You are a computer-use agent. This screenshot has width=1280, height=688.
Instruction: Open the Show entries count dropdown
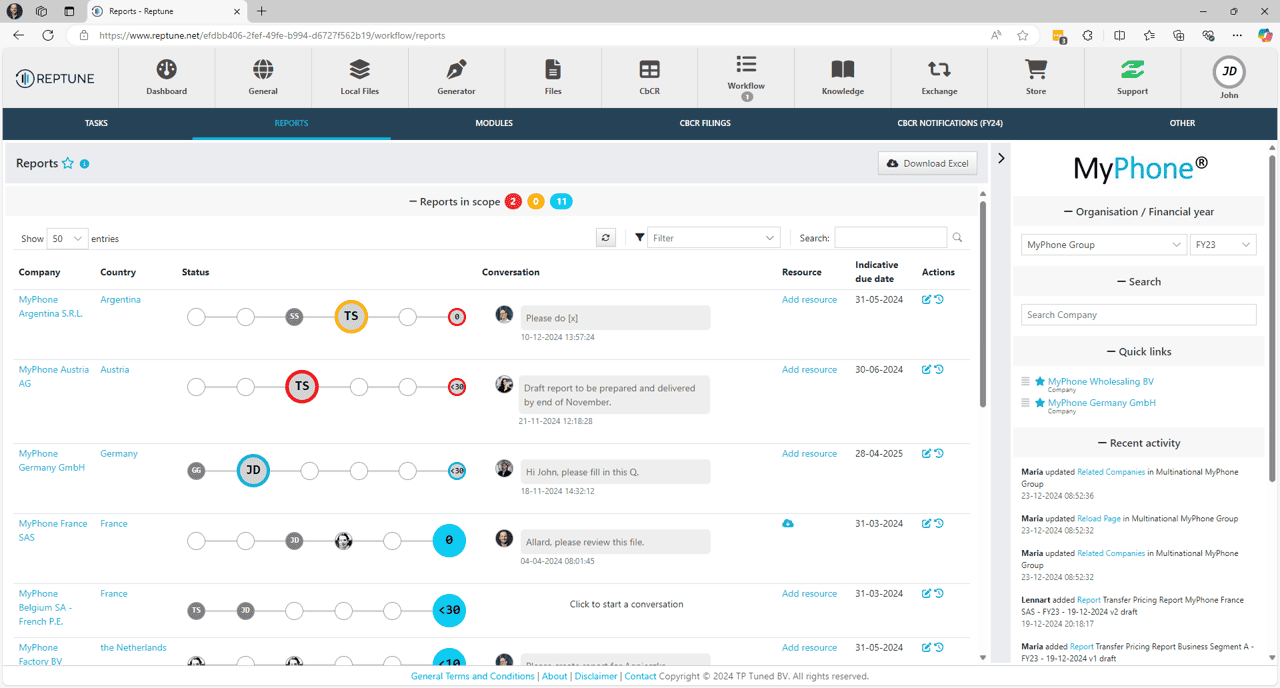point(66,238)
